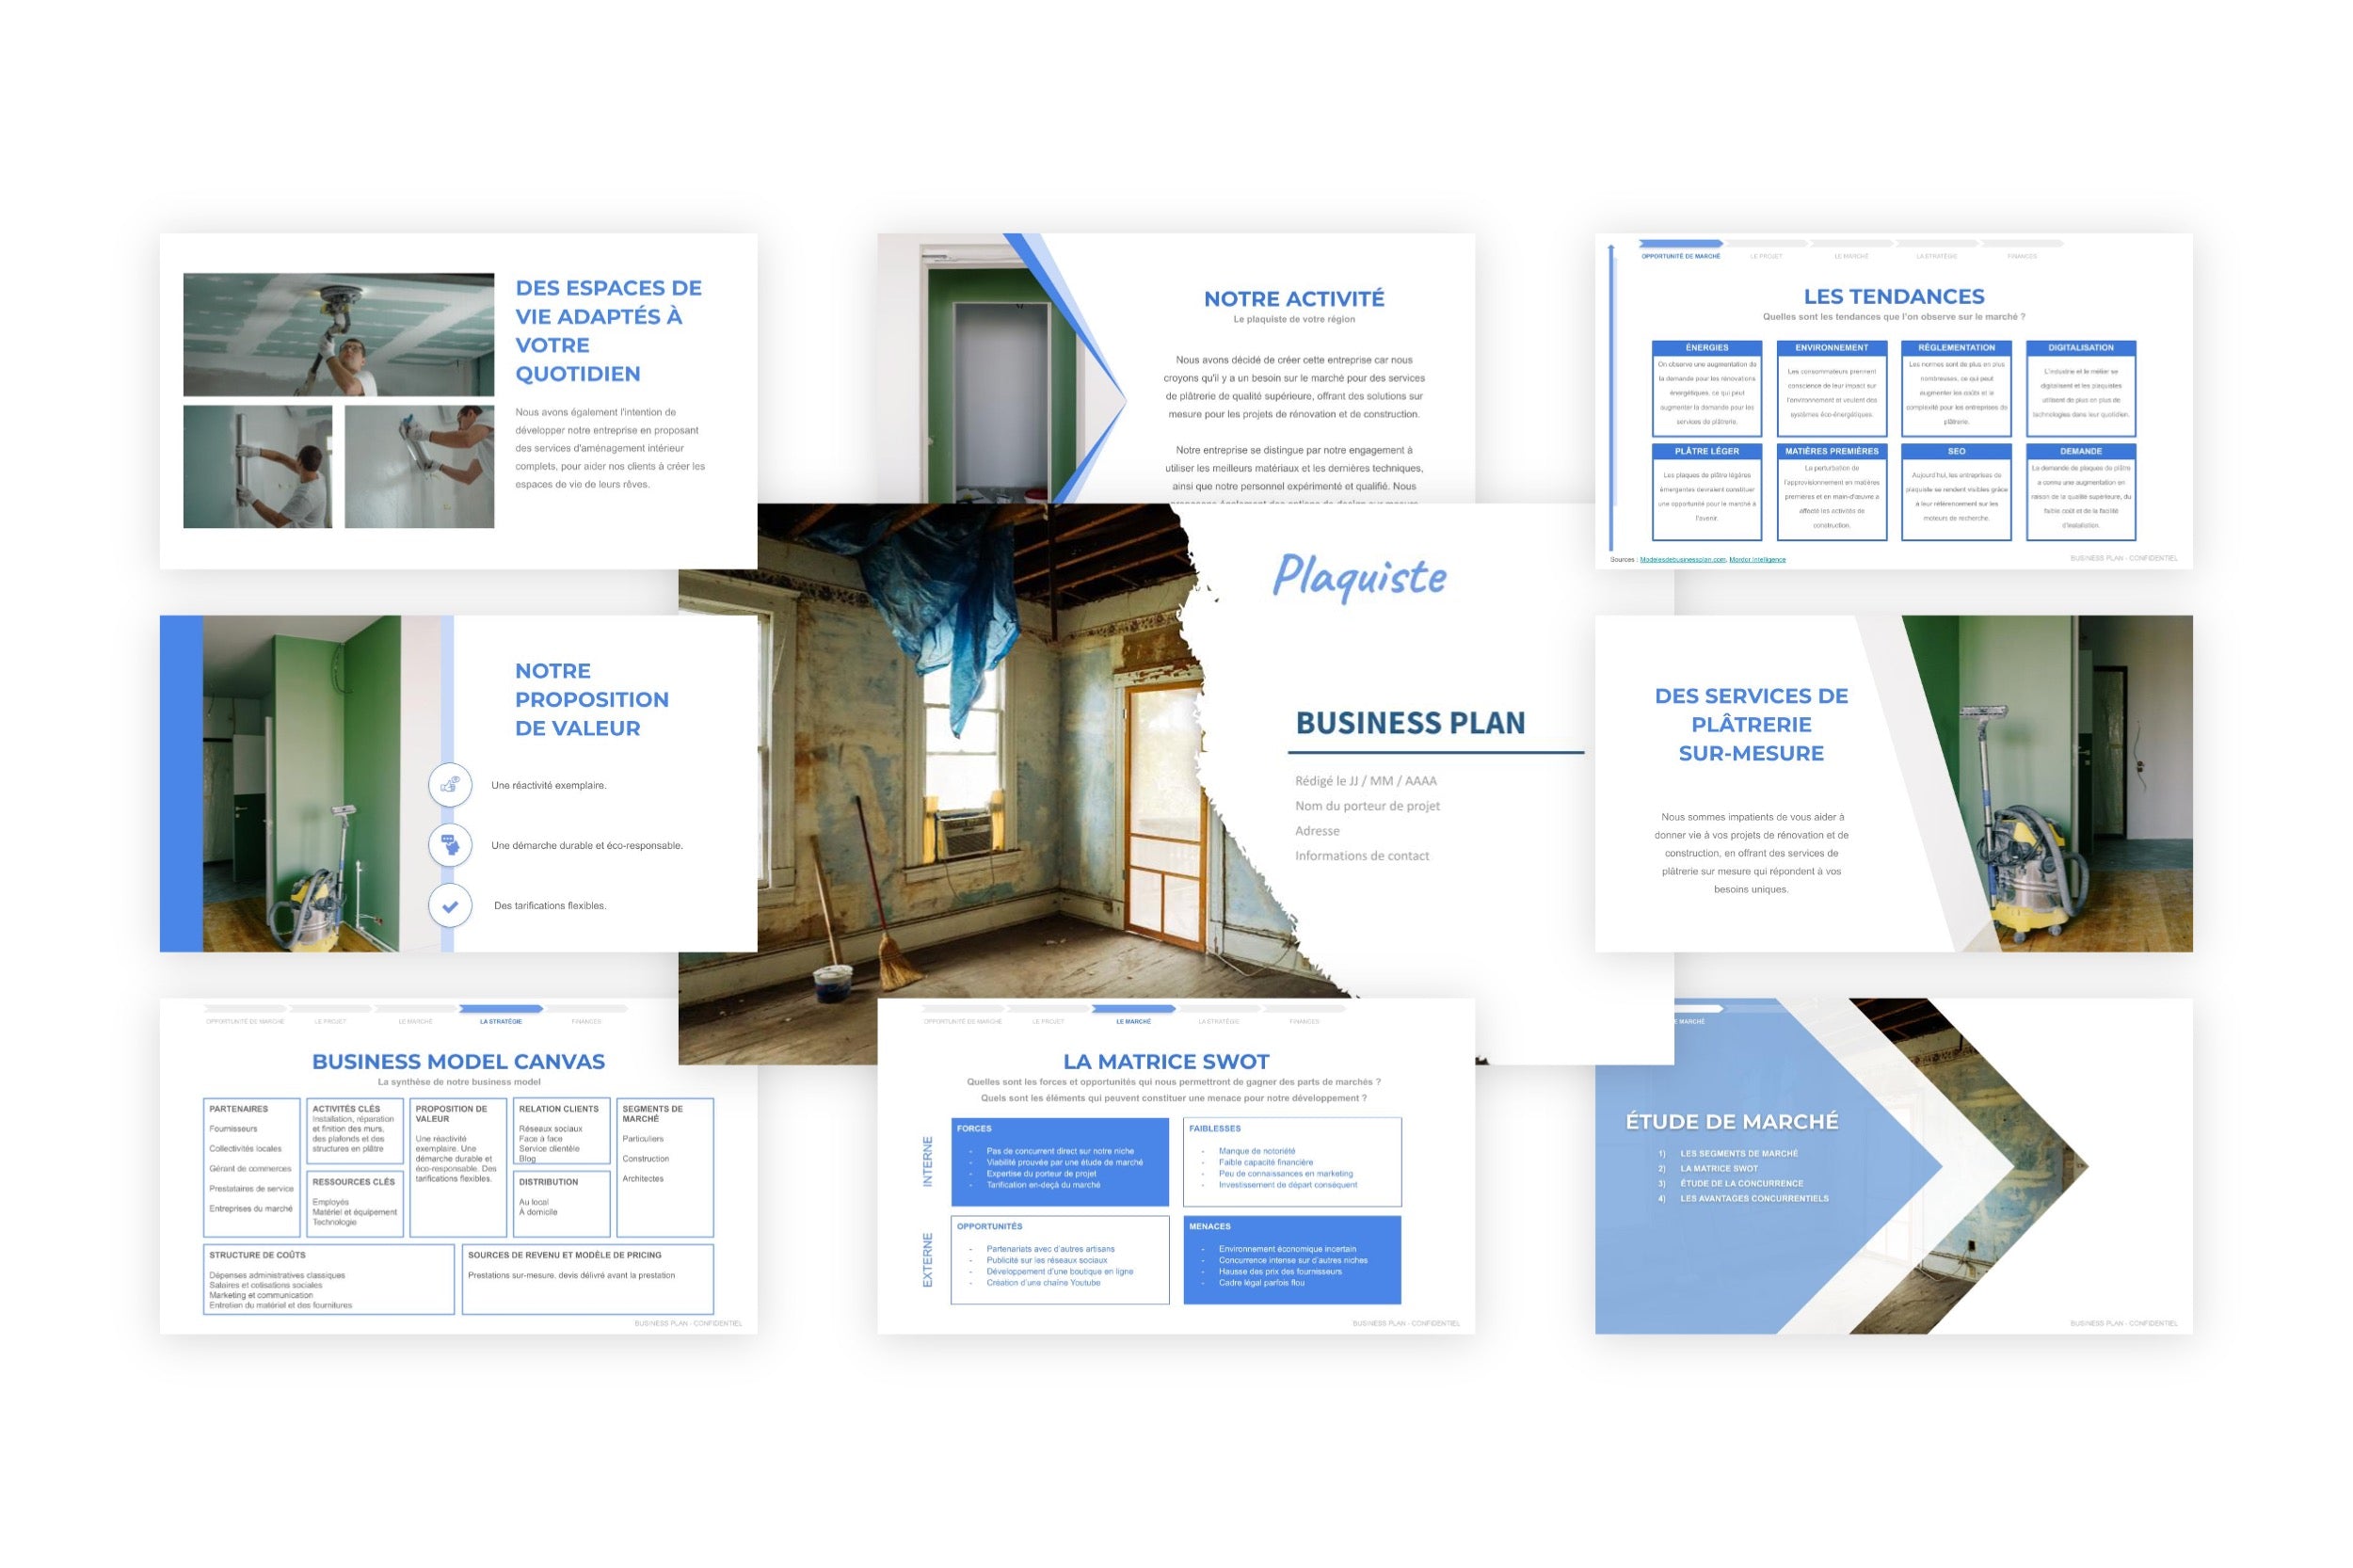2353x1568 pixels.
Task: Select the 'DIGITALISATION' trend box
Action: coord(2080,389)
